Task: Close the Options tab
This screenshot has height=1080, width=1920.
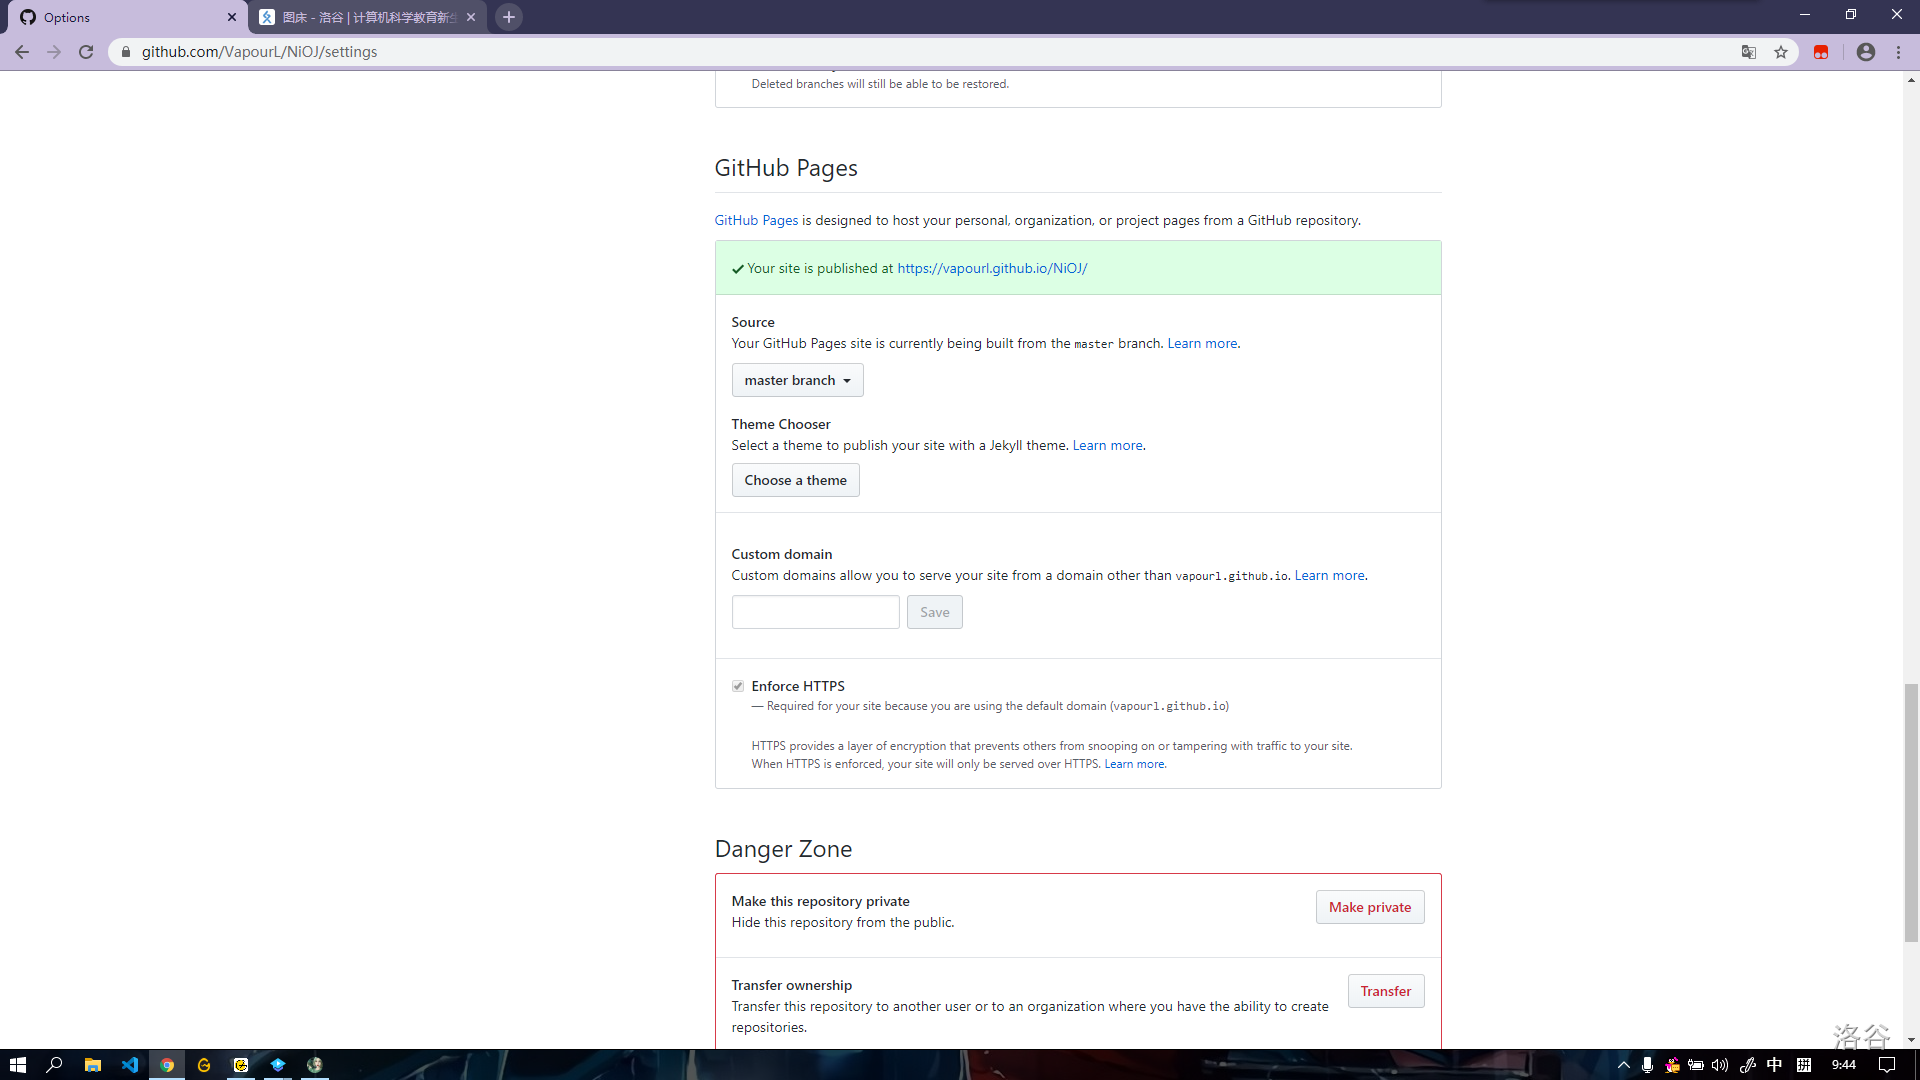Action: pos(232,17)
